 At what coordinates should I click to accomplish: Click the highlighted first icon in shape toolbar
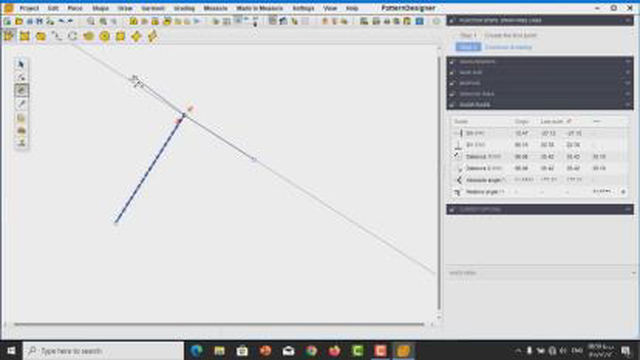point(9,36)
